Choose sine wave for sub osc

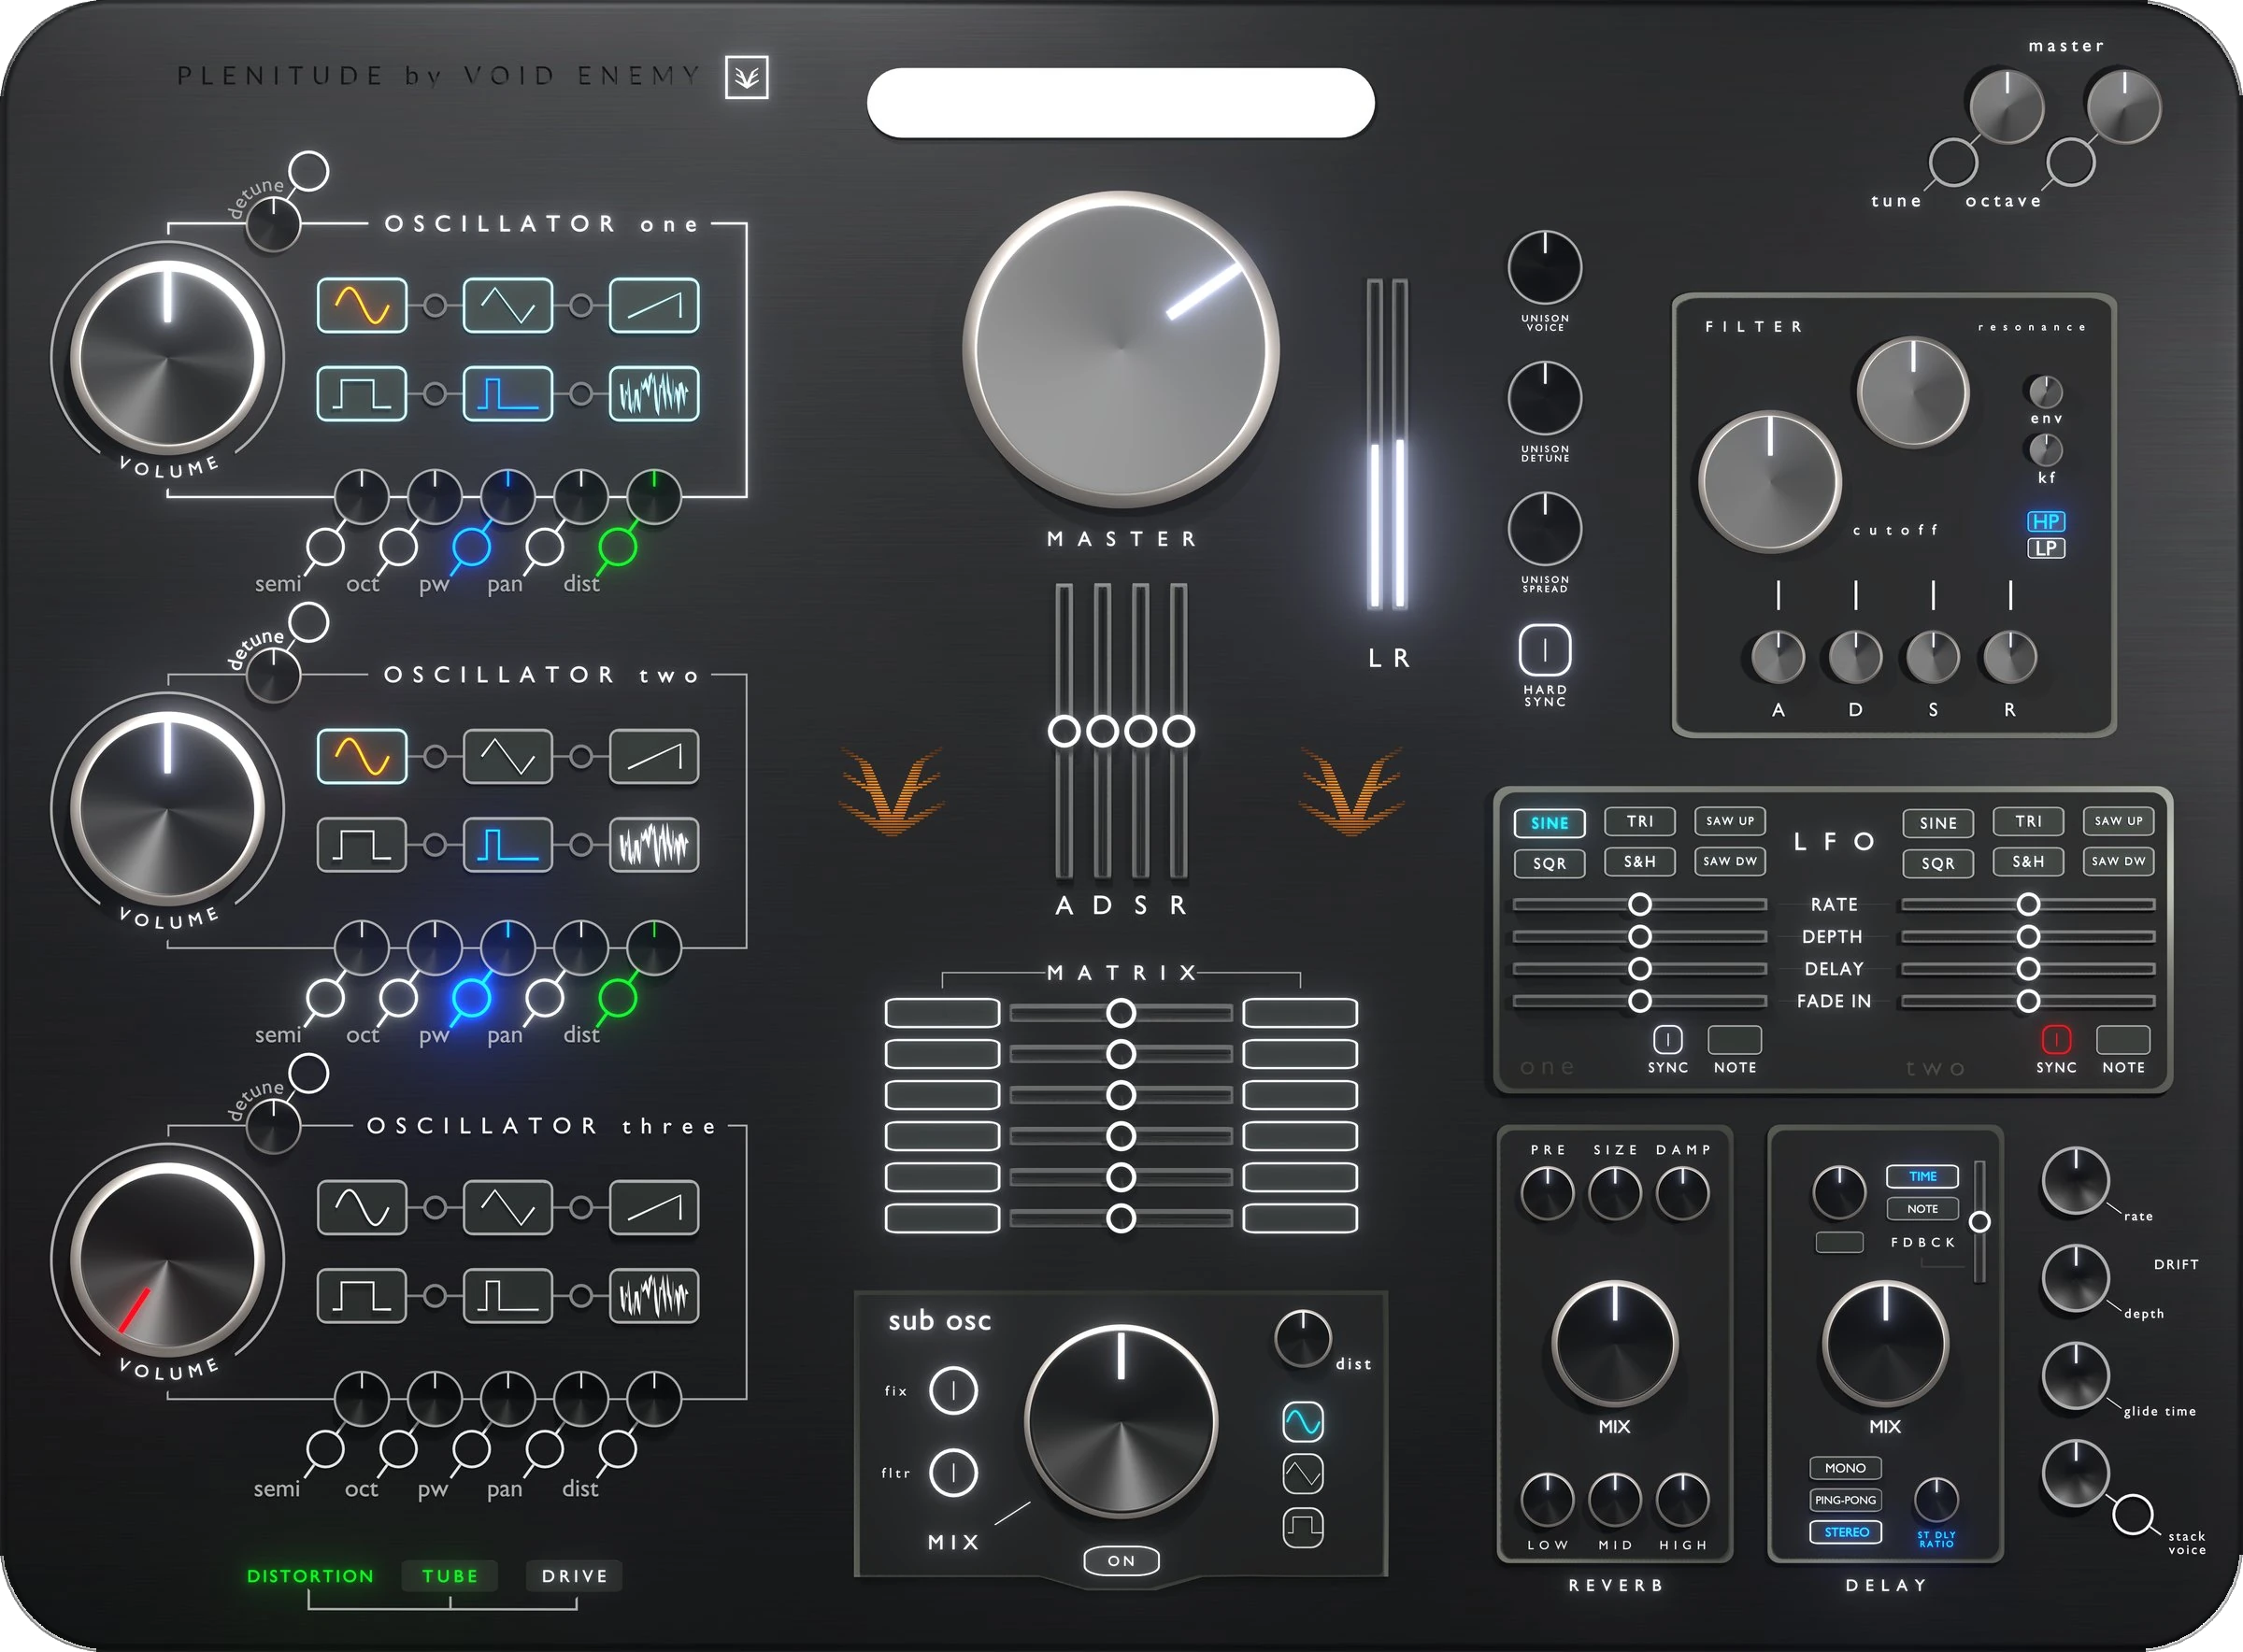pos(1303,1421)
